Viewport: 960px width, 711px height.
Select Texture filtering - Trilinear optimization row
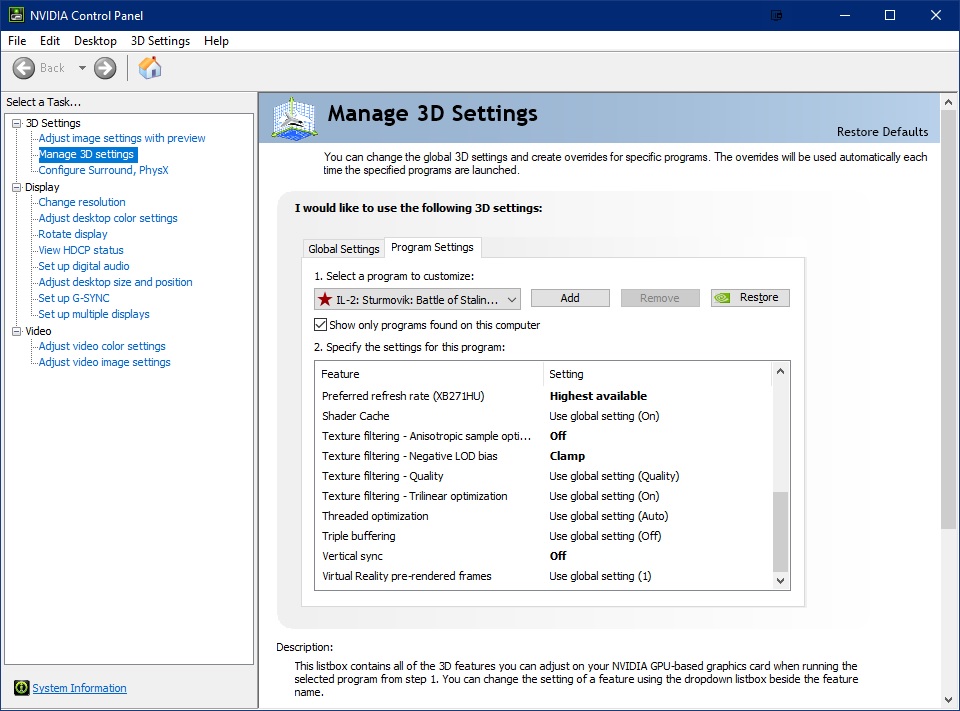[544, 496]
